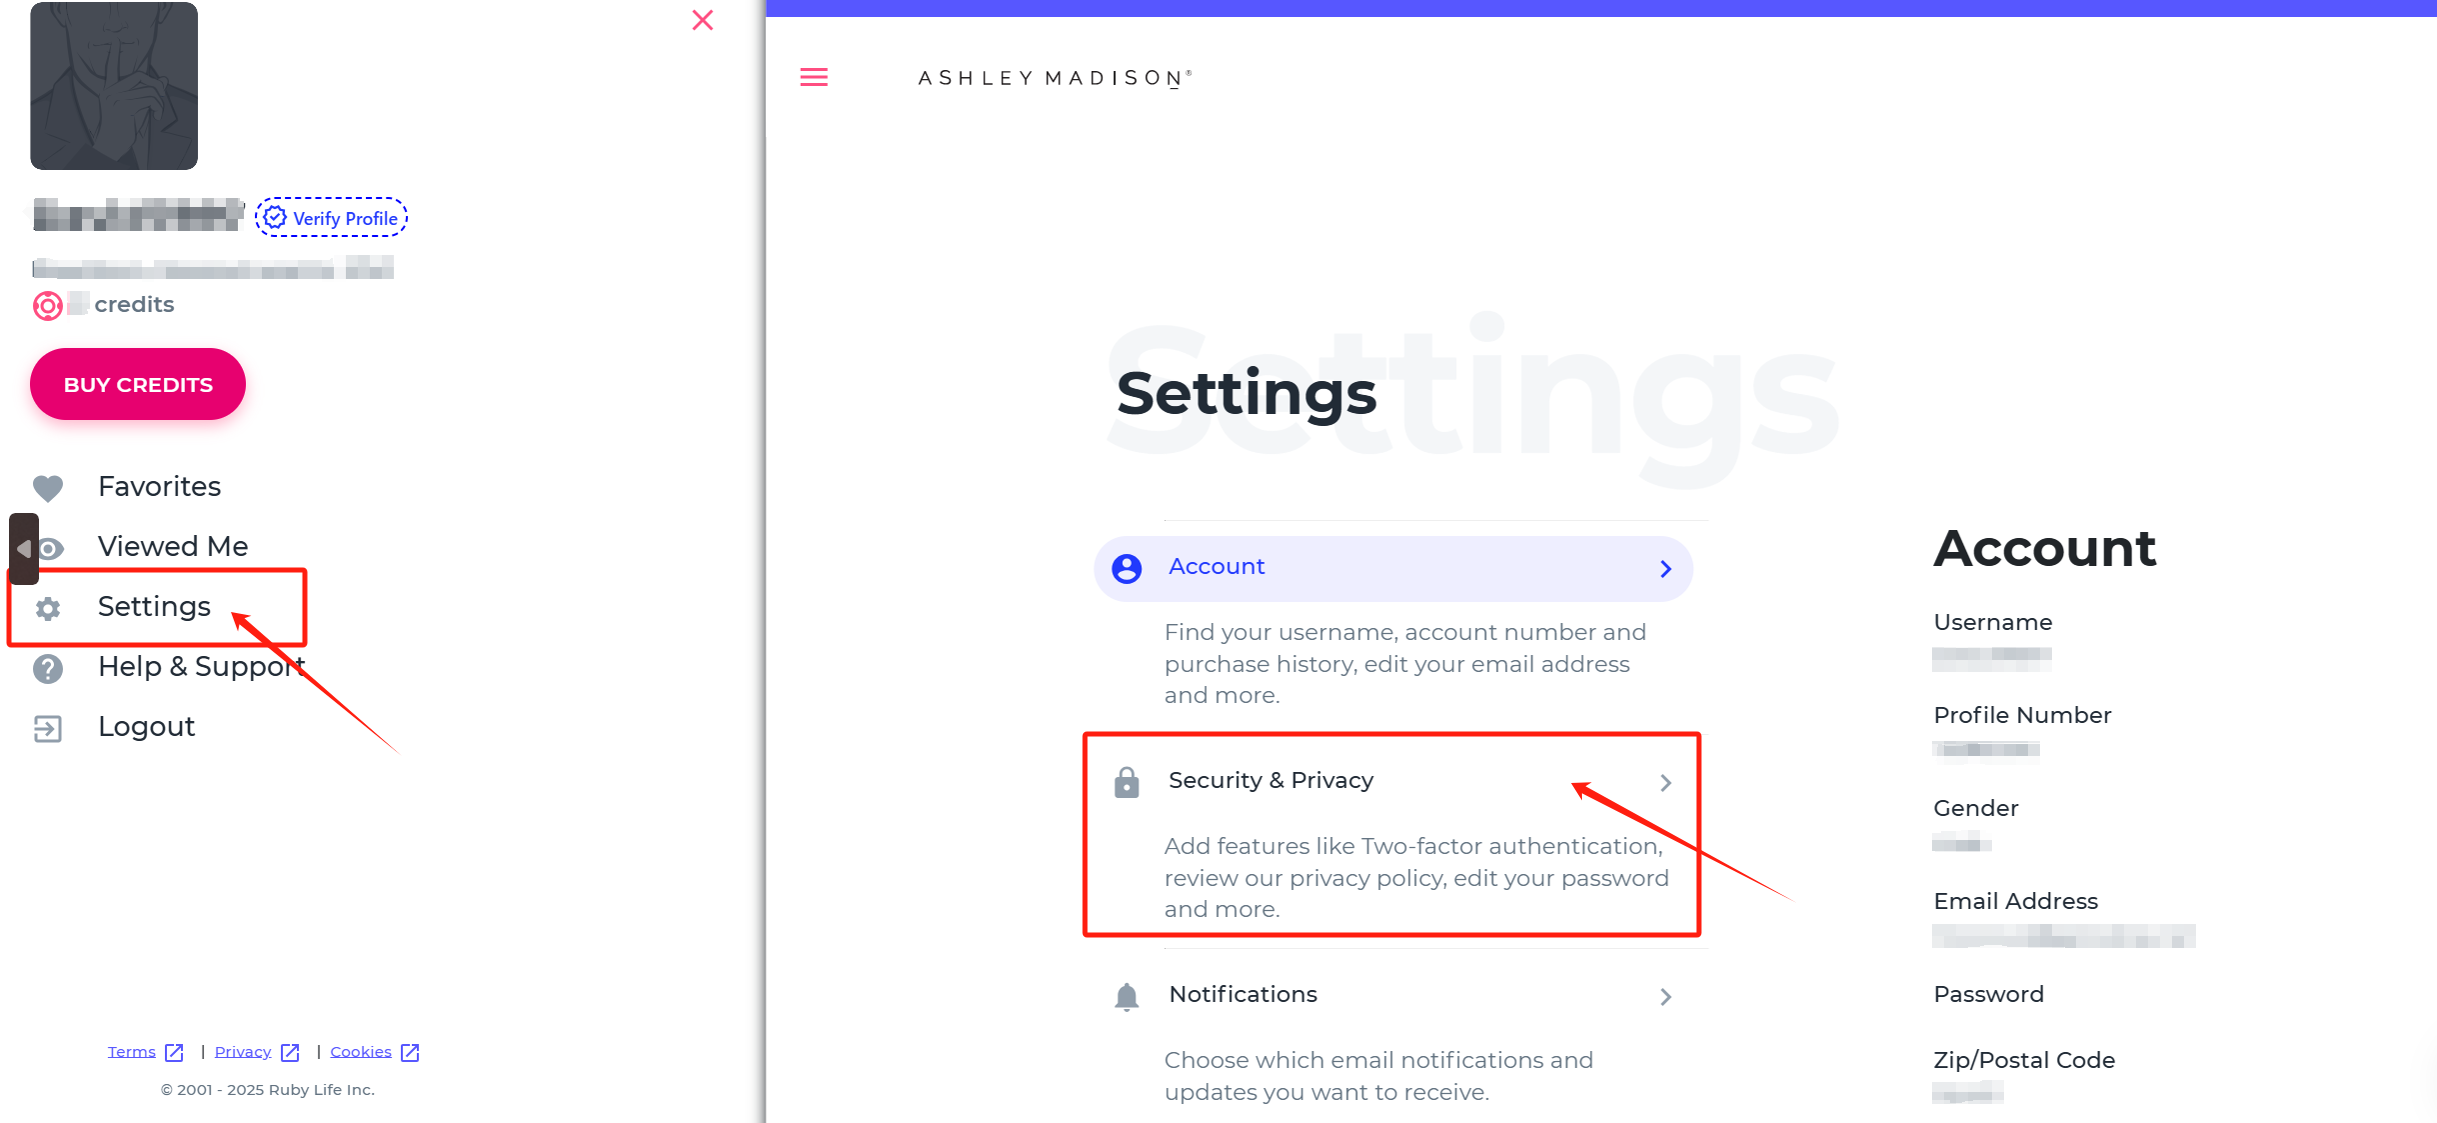Viewport: 2437px width, 1123px height.
Task: Select Viewed Me menu item
Action: pyautogui.click(x=173, y=546)
